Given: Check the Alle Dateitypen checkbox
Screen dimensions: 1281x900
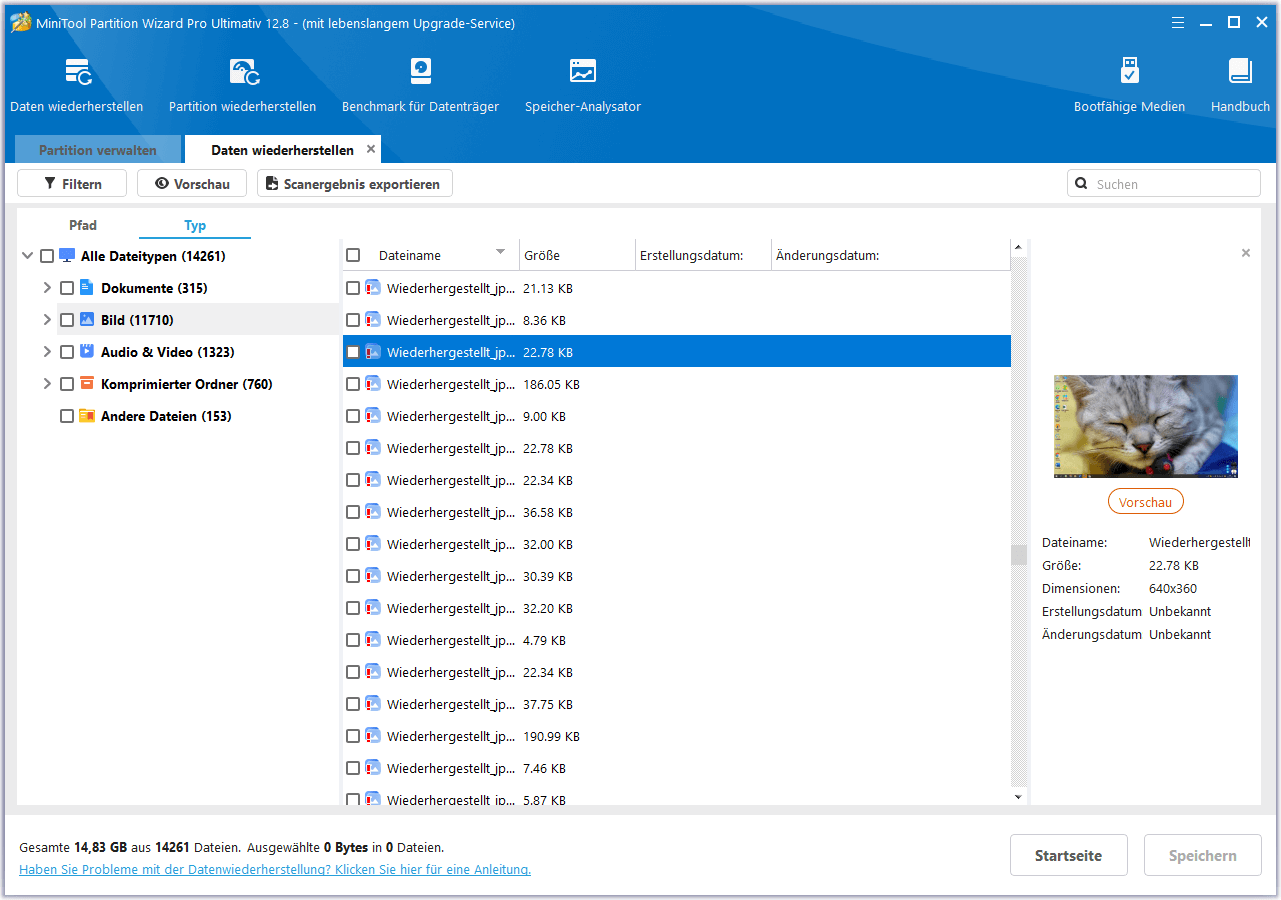Looking at the screenshot, I should [x=47, y=256].
